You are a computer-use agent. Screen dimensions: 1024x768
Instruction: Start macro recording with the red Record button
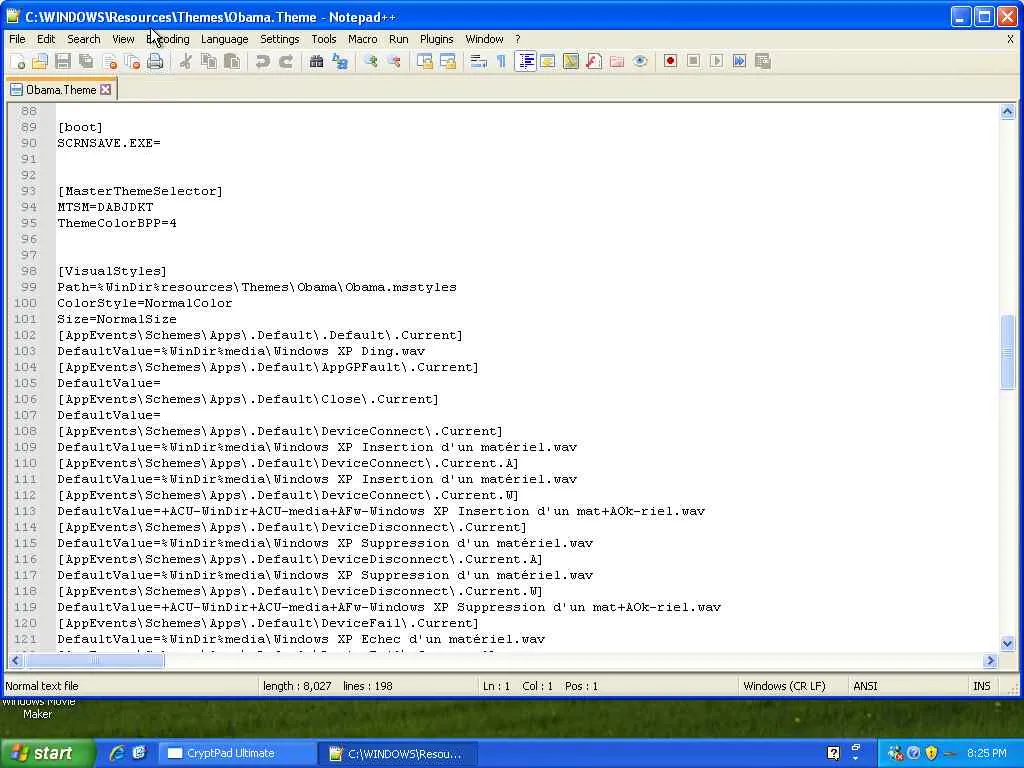[x=670, y=61]
